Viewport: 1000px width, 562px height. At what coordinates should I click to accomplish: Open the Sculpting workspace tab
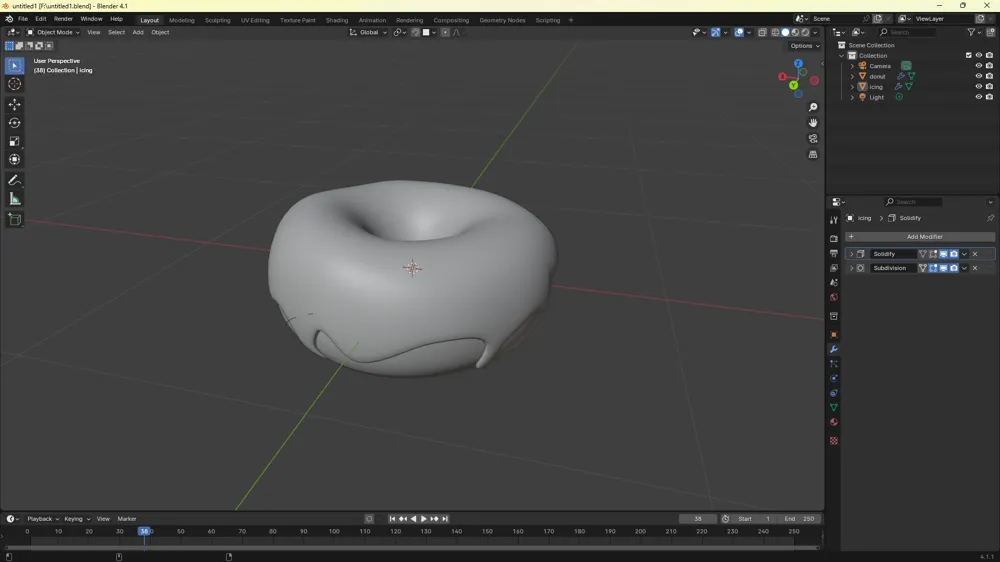click(x=217, y=20)
